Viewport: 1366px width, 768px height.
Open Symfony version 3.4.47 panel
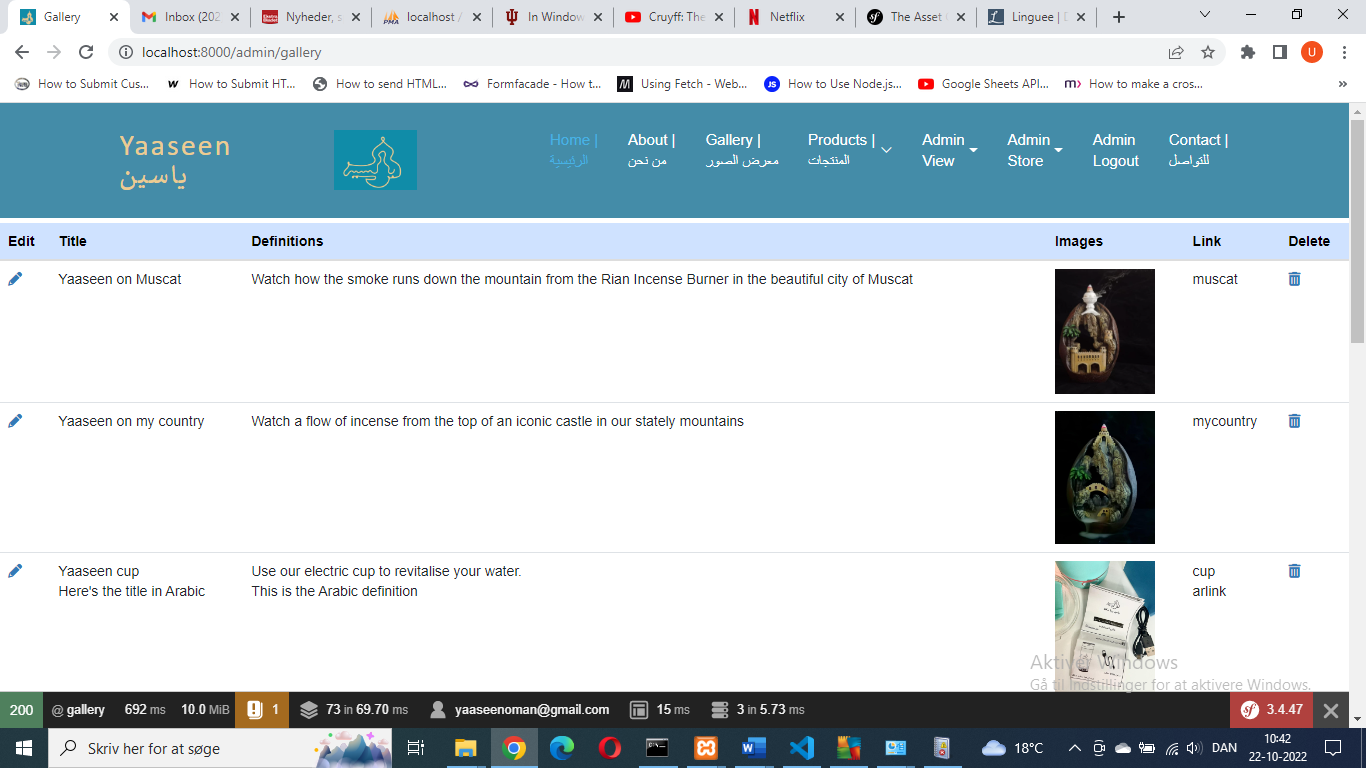point(1271,710)
